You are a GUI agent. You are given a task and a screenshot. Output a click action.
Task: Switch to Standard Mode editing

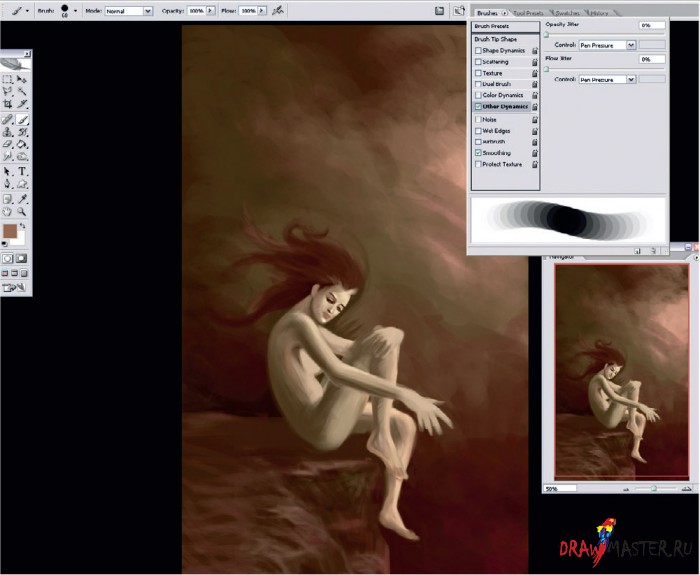[x=8, y=258]
